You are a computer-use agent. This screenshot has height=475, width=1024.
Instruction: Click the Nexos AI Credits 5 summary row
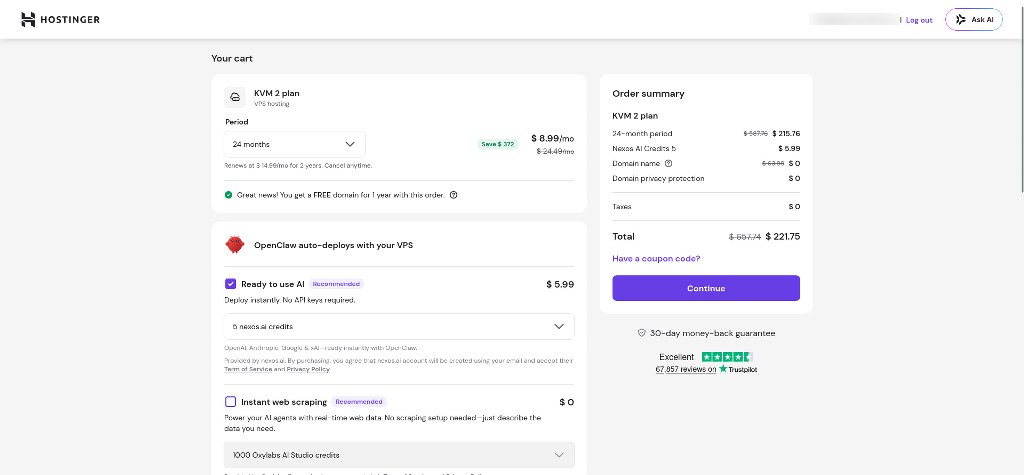706,148
